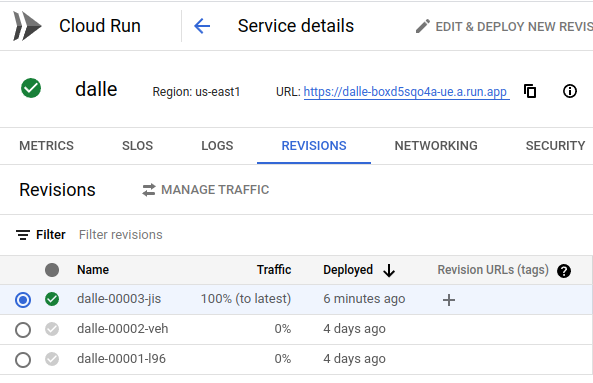Click 0% traffic of dalle-00002-veh

tap(283, 329)
